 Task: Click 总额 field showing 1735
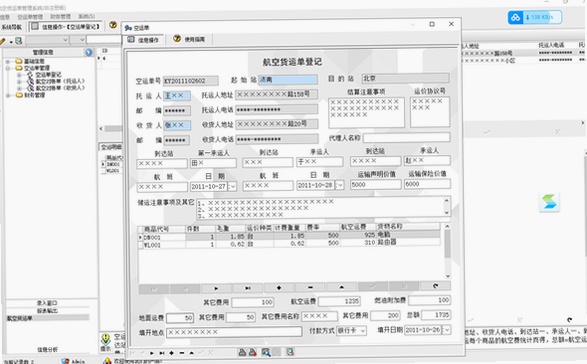tap(436, 315)
